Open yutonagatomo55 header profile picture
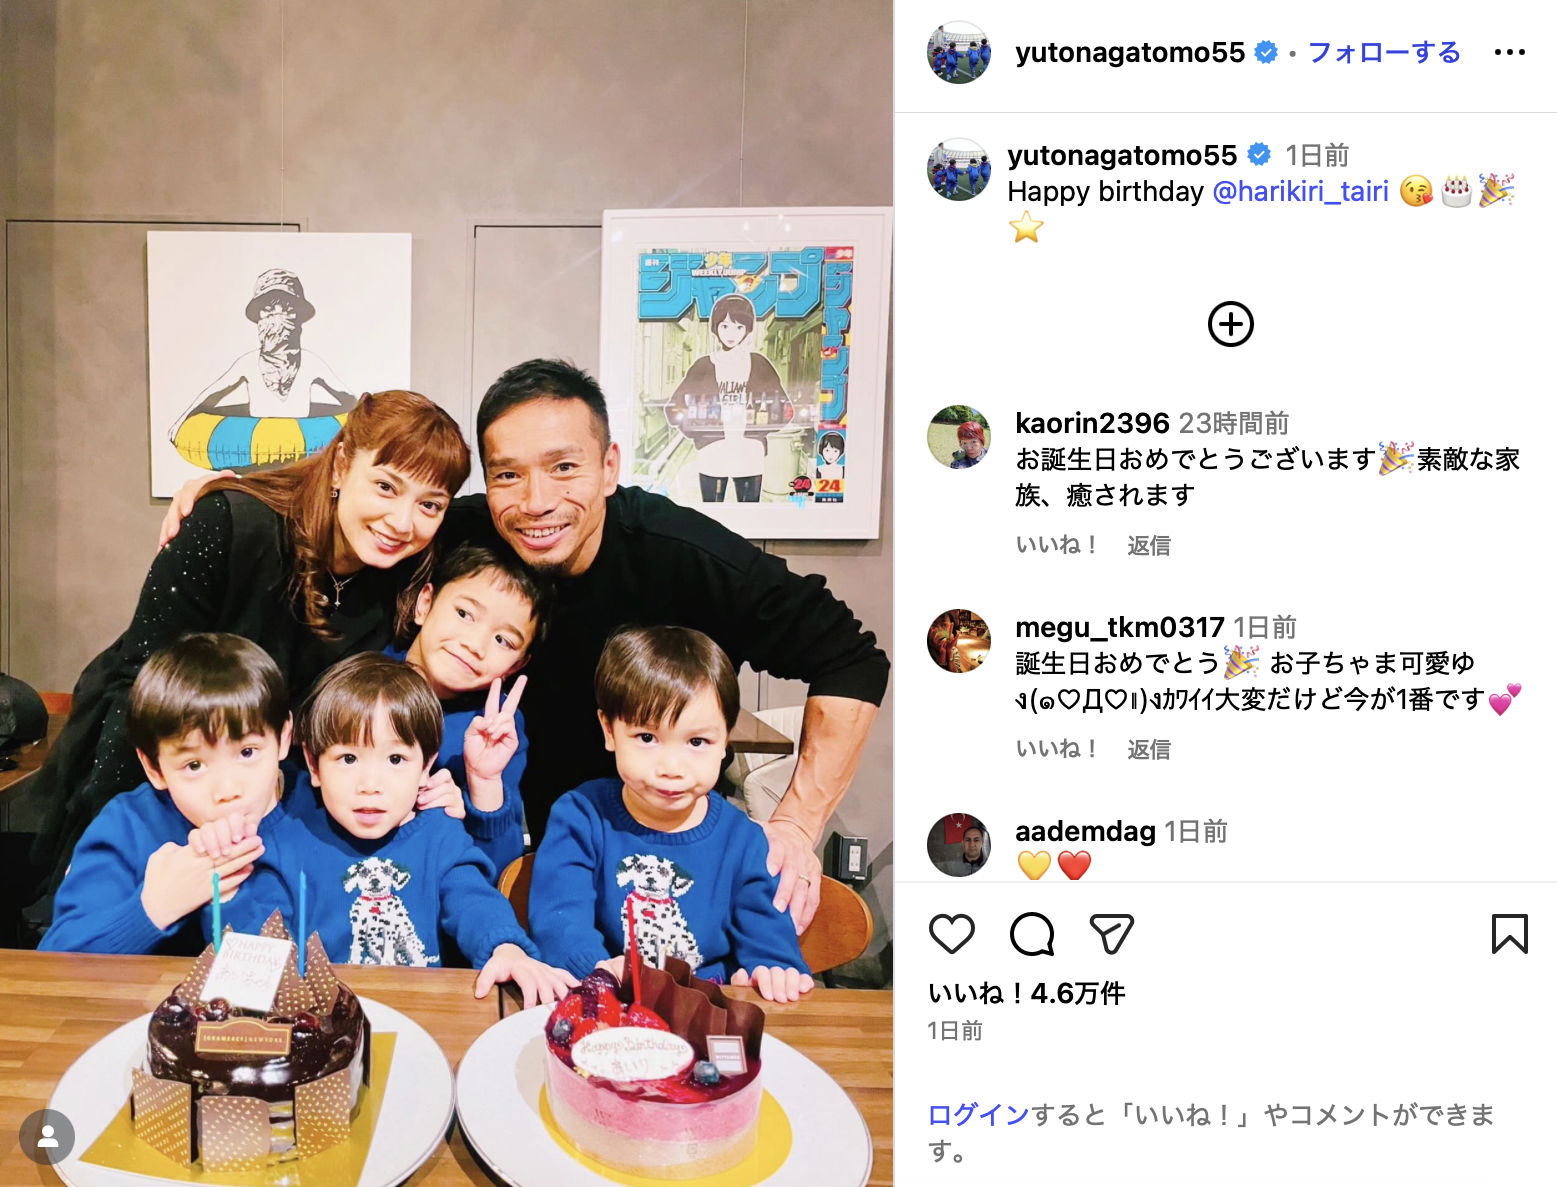The image size is (1557, 1187). click(958, 52)
